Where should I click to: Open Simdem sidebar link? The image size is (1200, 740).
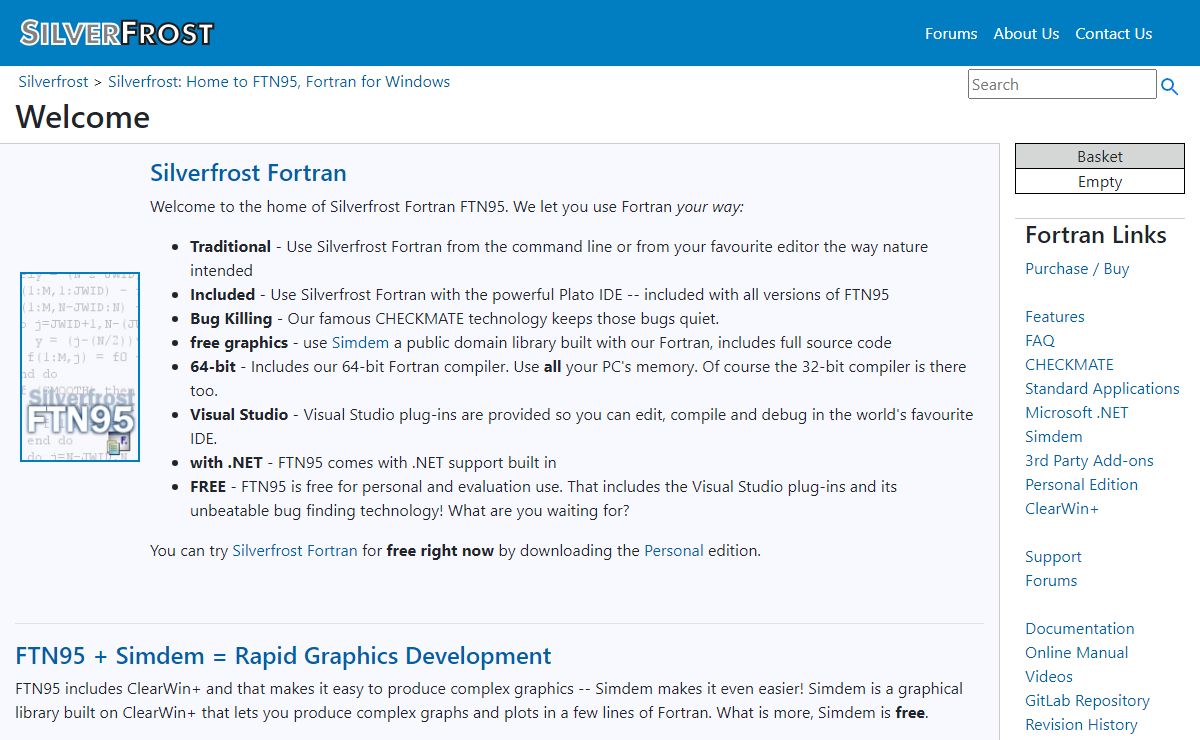(x=1054, y=436)
